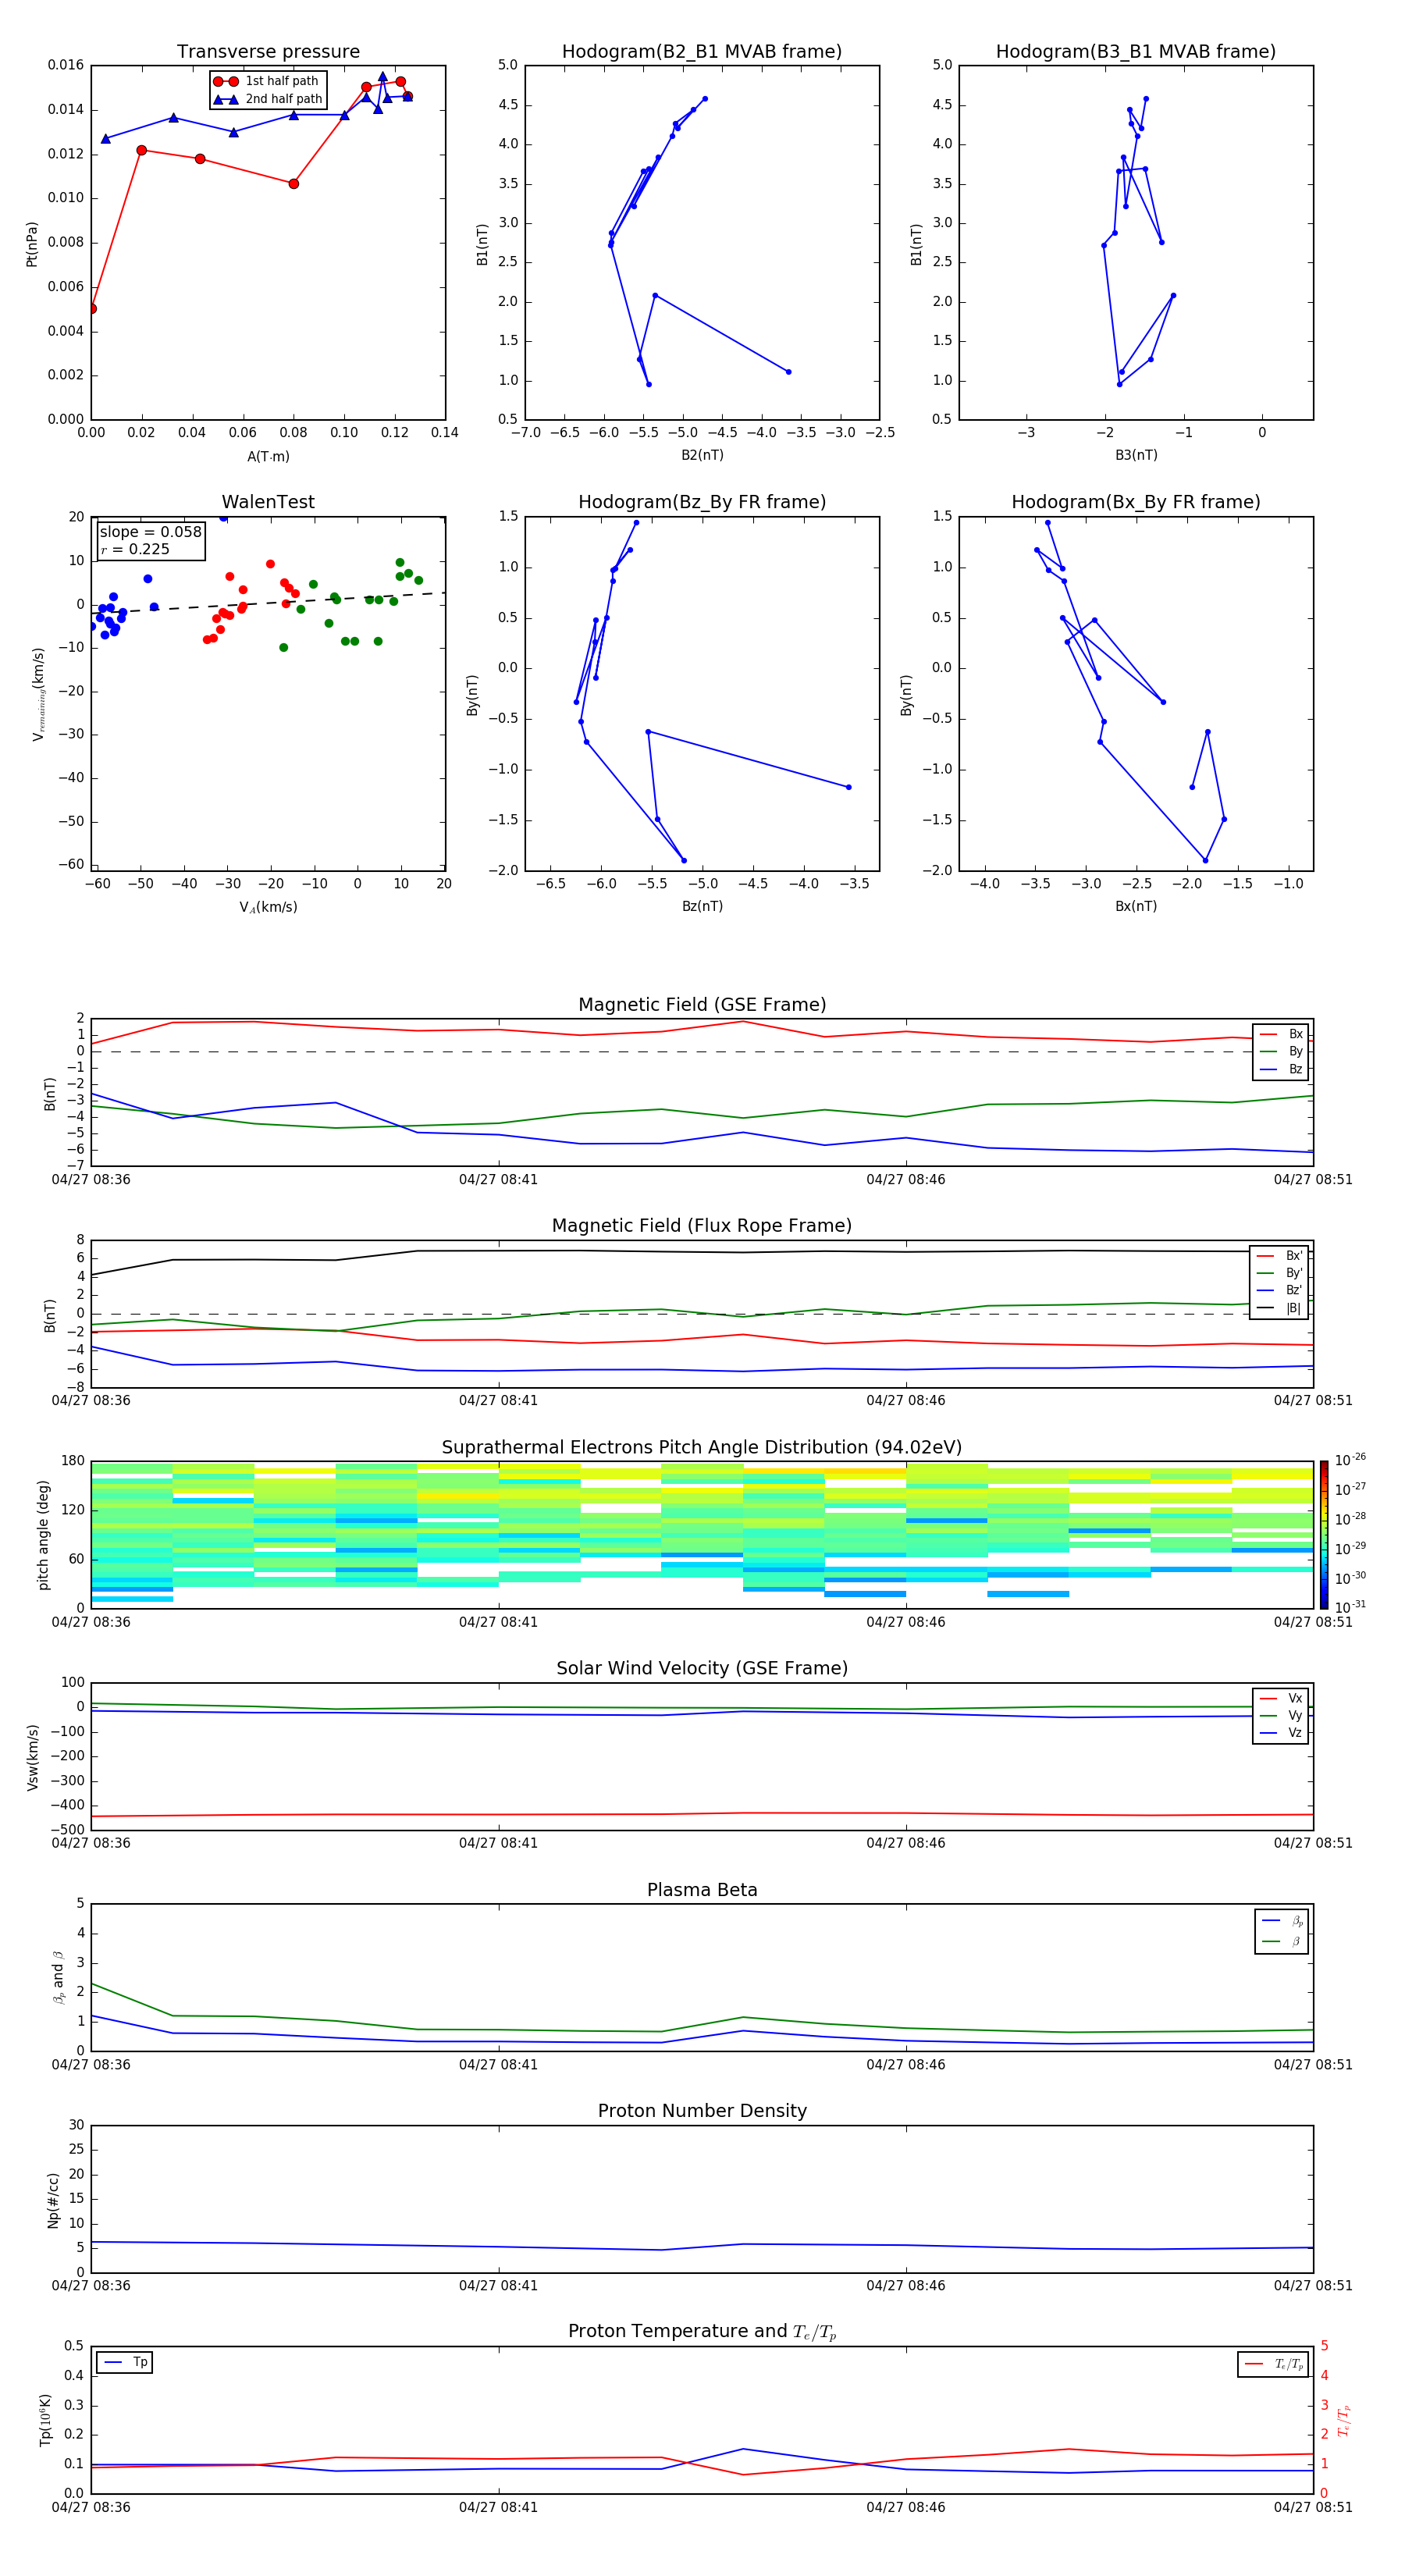Click the Te/Tp legend box

(x=1273, y=2364)
